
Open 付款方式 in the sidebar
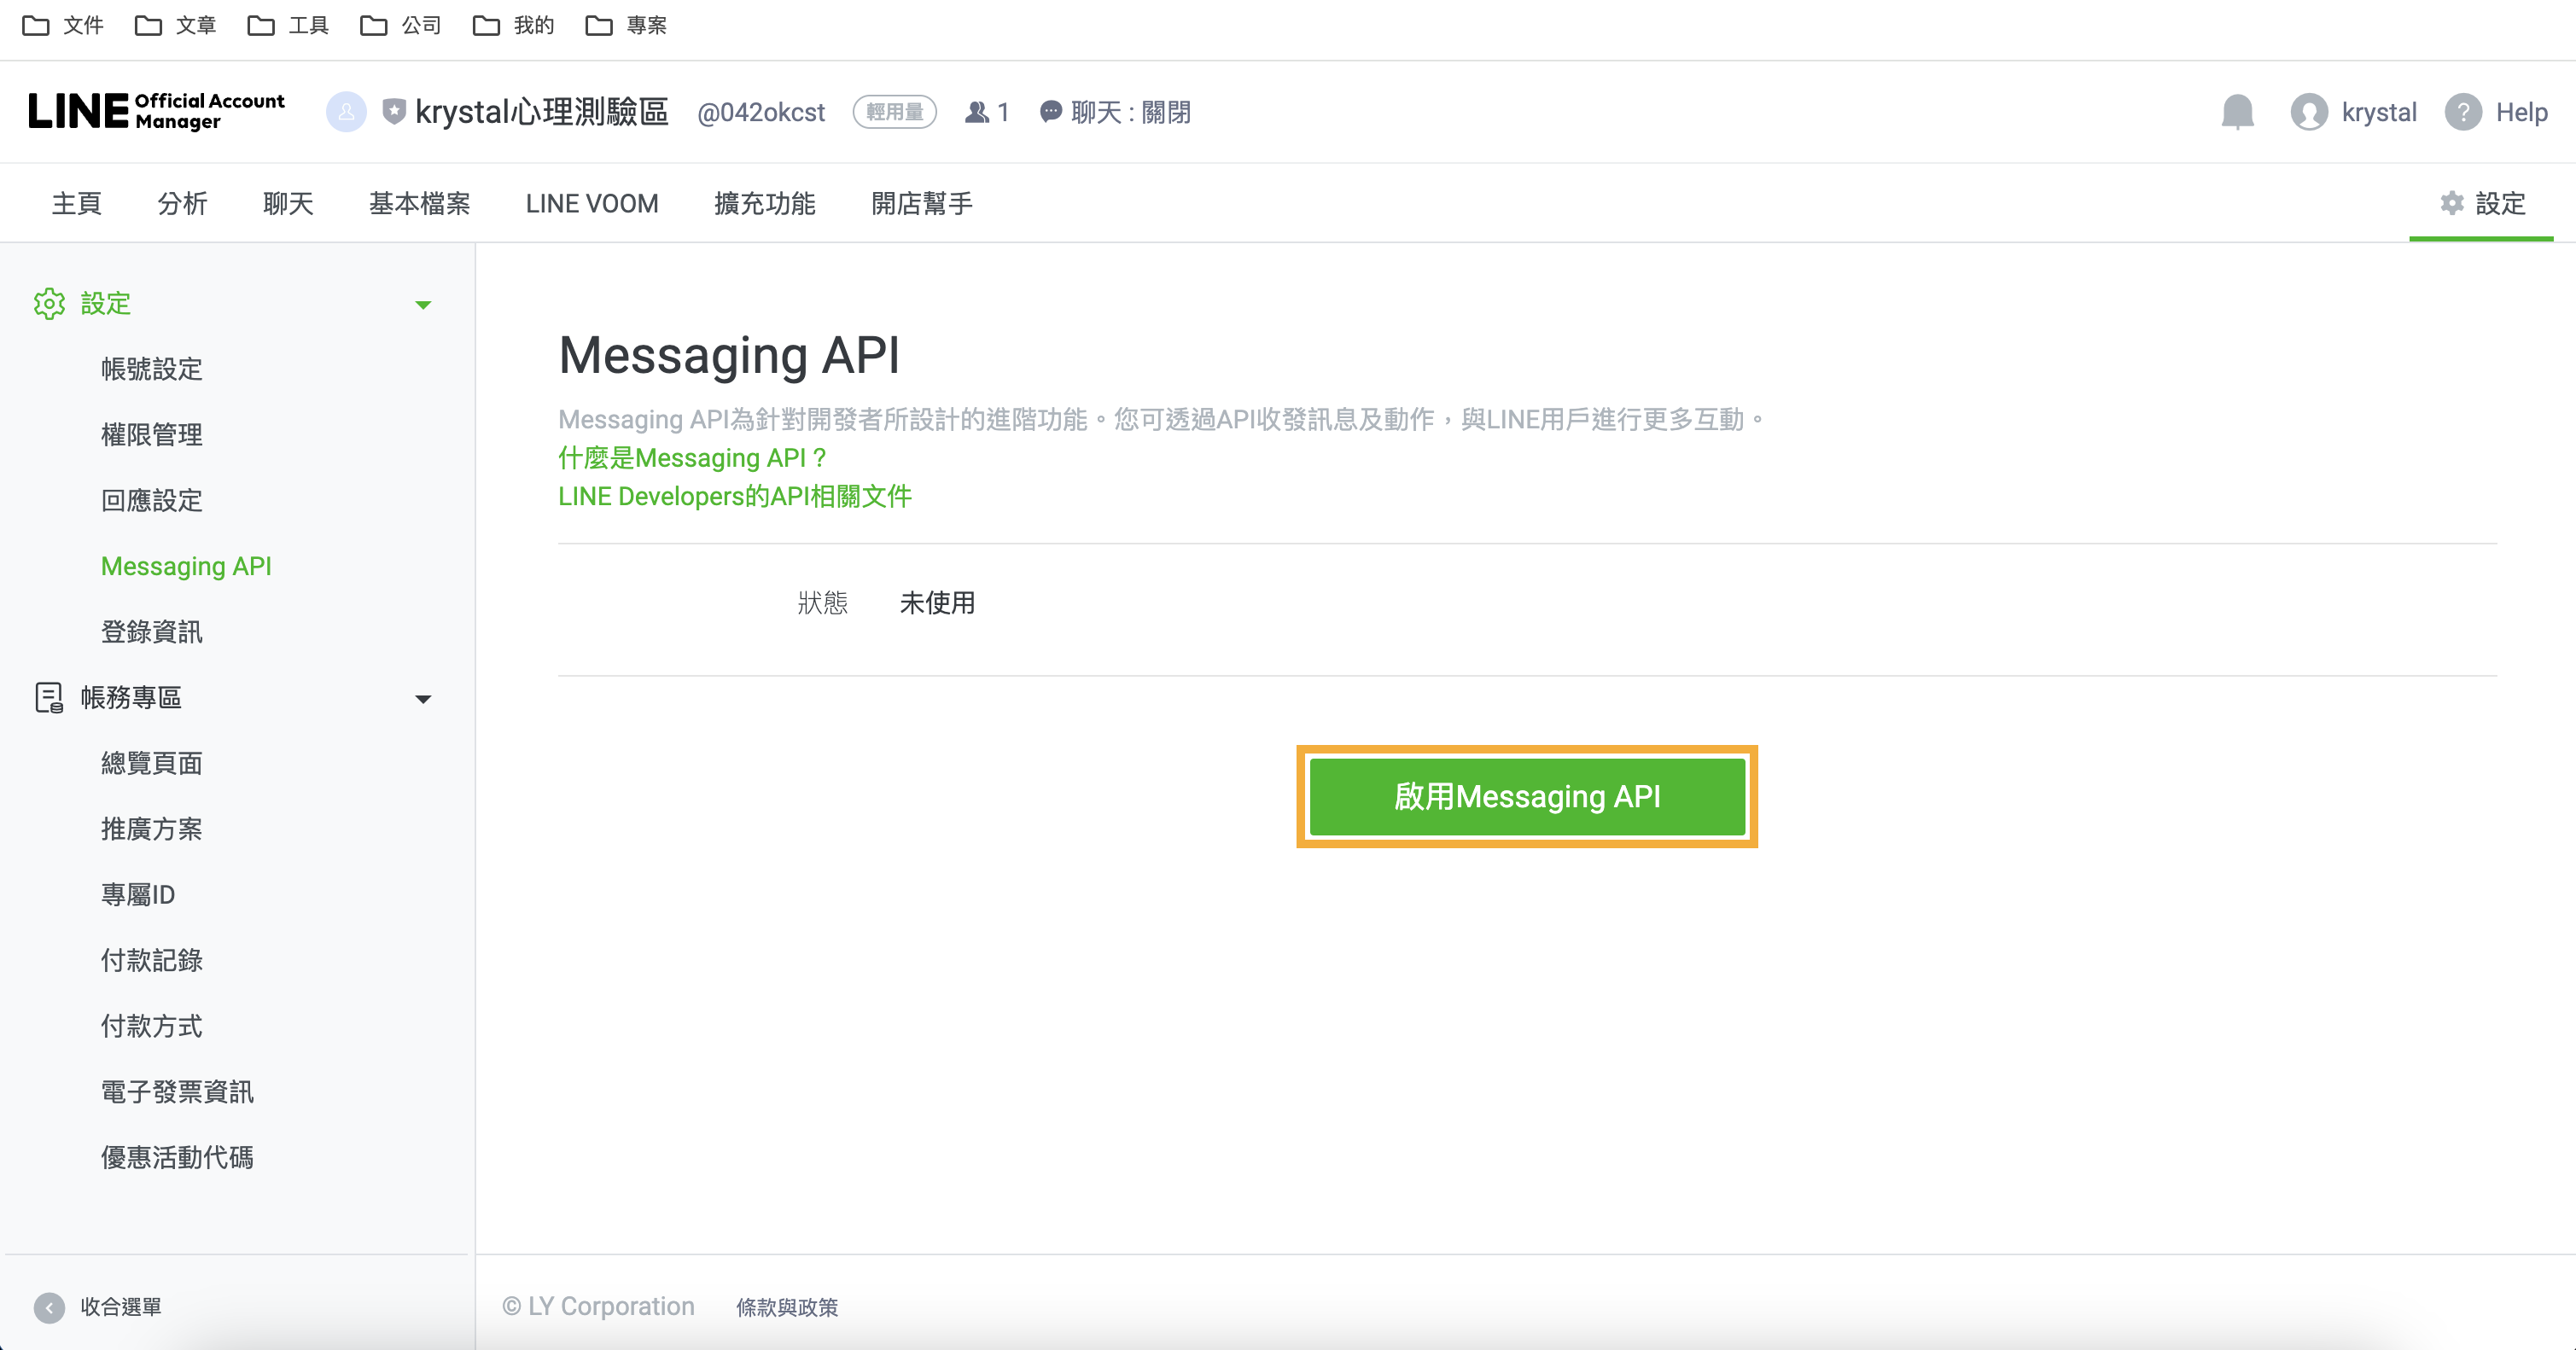[152, 1026]
